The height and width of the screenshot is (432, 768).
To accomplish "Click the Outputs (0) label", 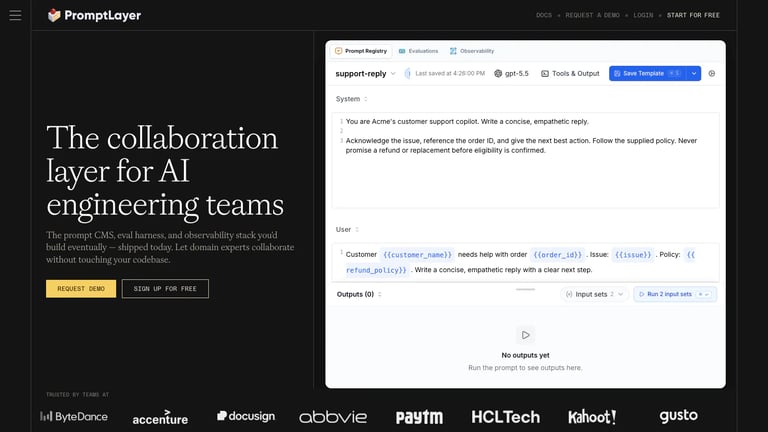I will [x=355, y=294].
